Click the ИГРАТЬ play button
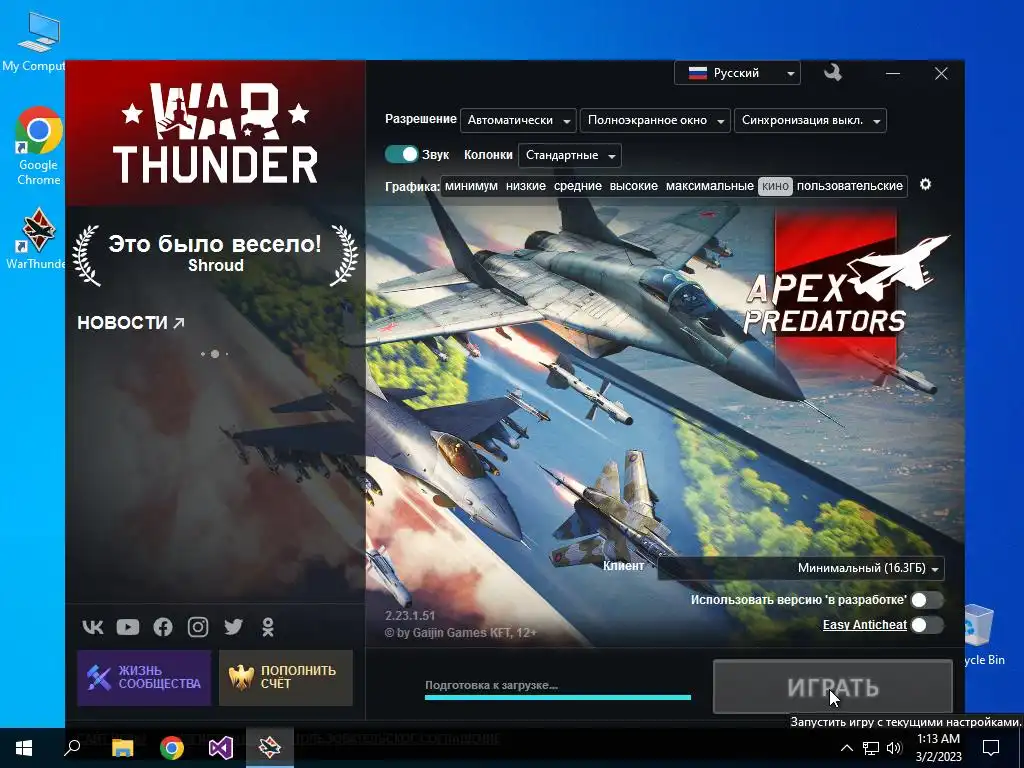 833,686
